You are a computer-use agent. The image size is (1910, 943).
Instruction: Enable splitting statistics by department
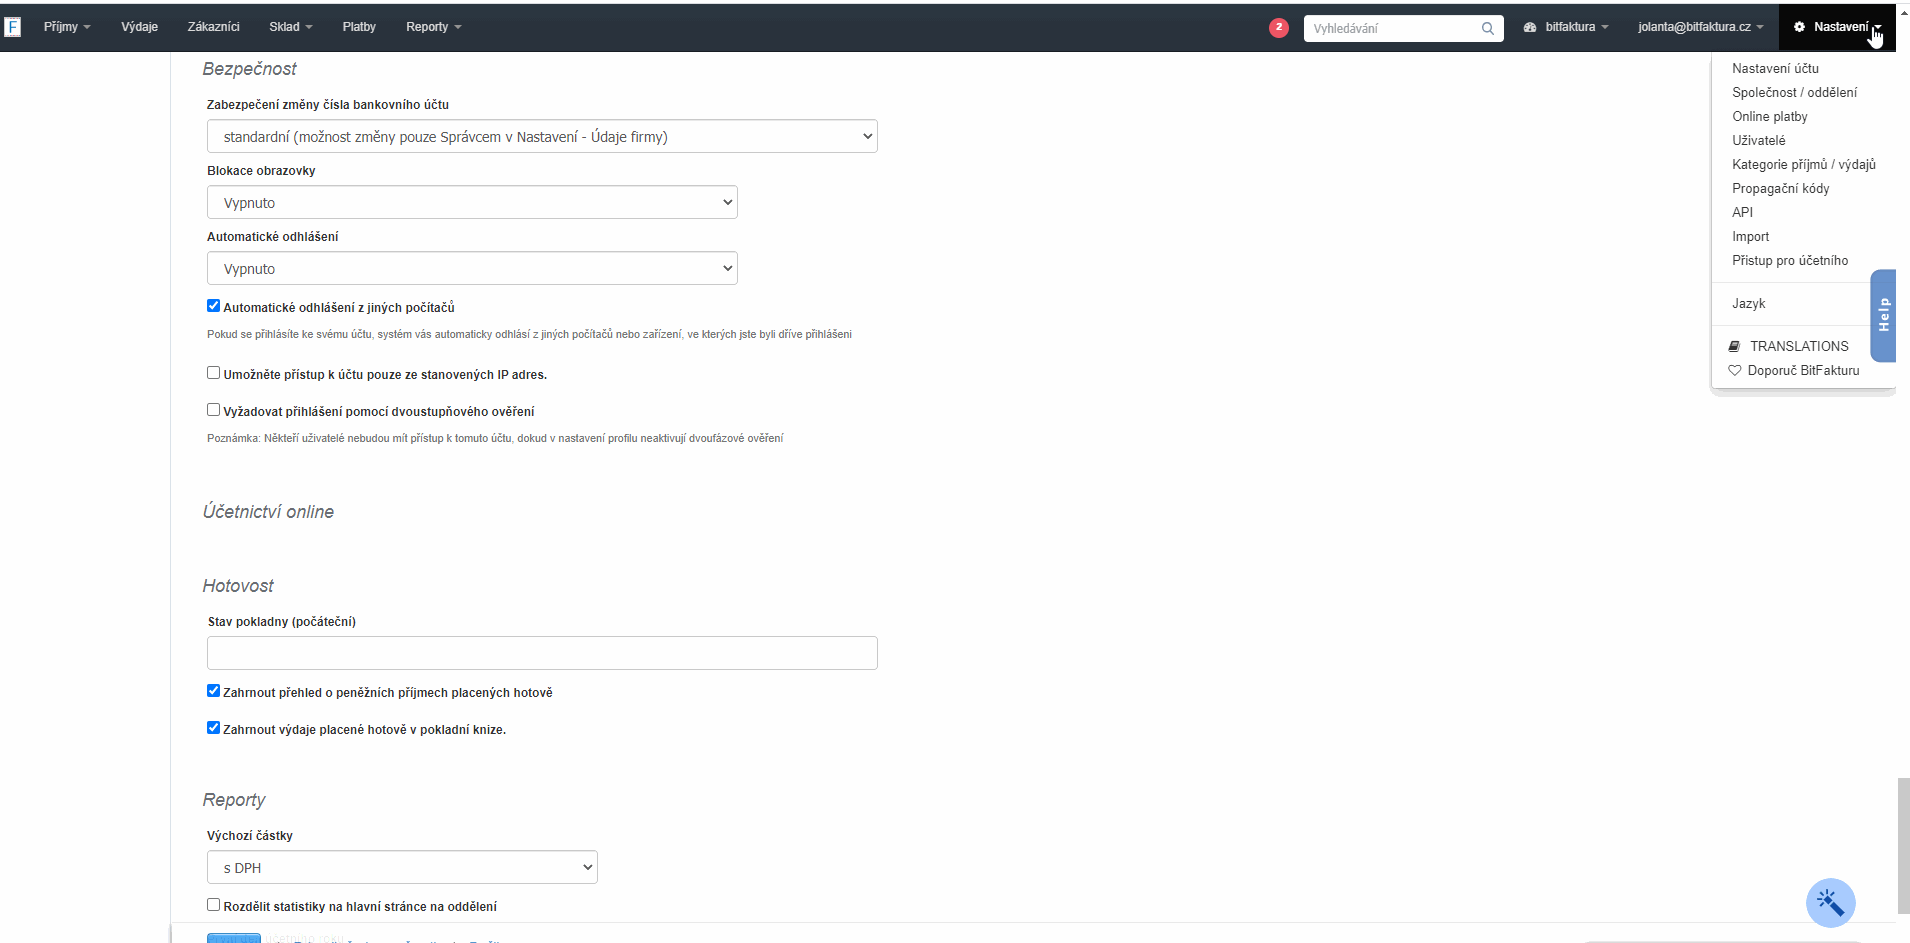(213, 905)
